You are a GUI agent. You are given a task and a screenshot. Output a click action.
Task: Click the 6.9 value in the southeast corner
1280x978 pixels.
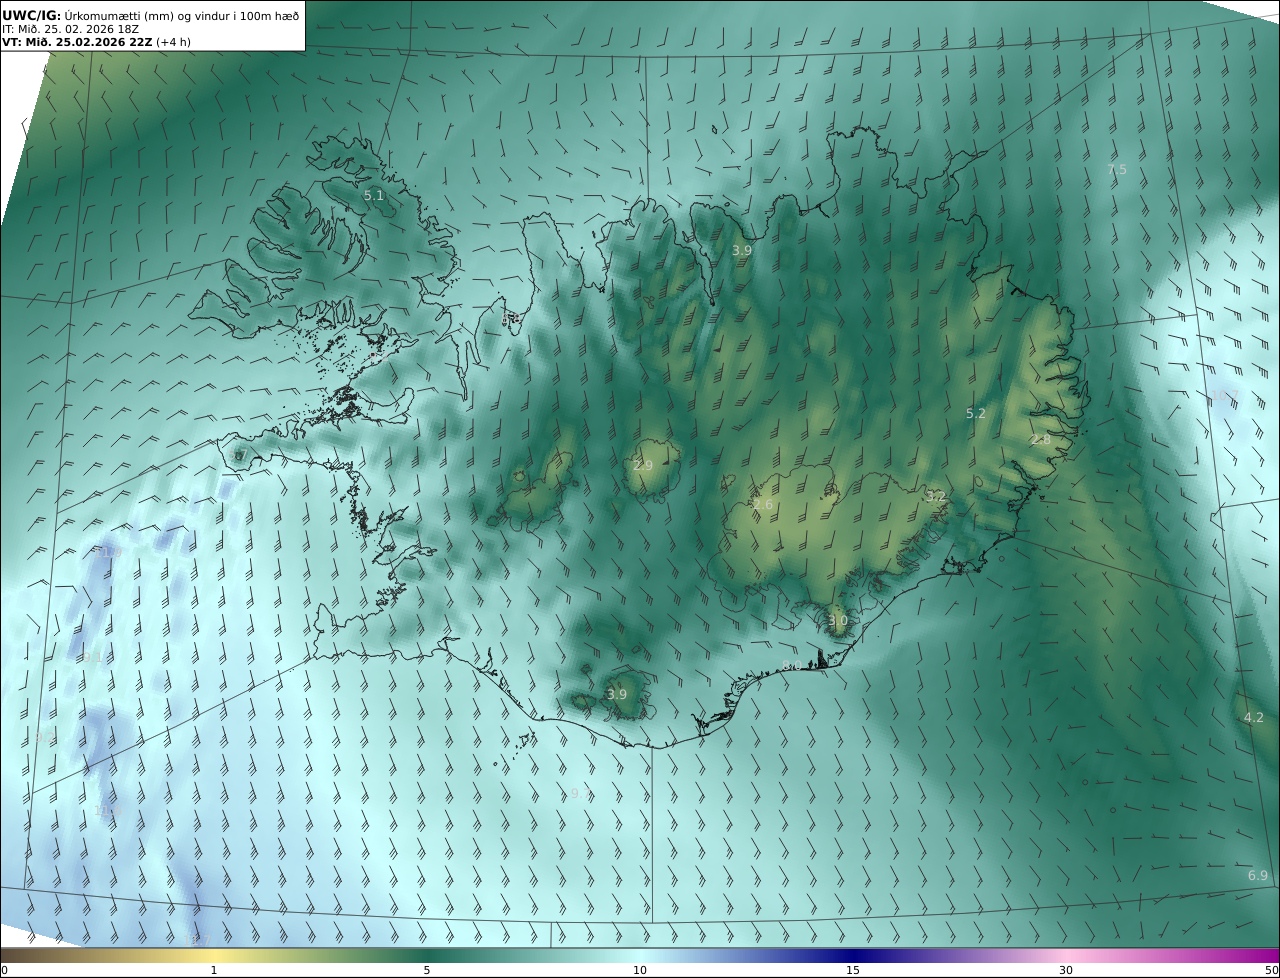(1258, 876)
